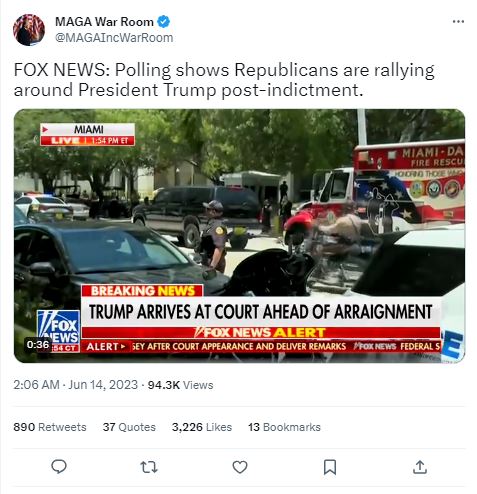
Task: View the 37 Quotes list
Action: click(x=129, y=427)
